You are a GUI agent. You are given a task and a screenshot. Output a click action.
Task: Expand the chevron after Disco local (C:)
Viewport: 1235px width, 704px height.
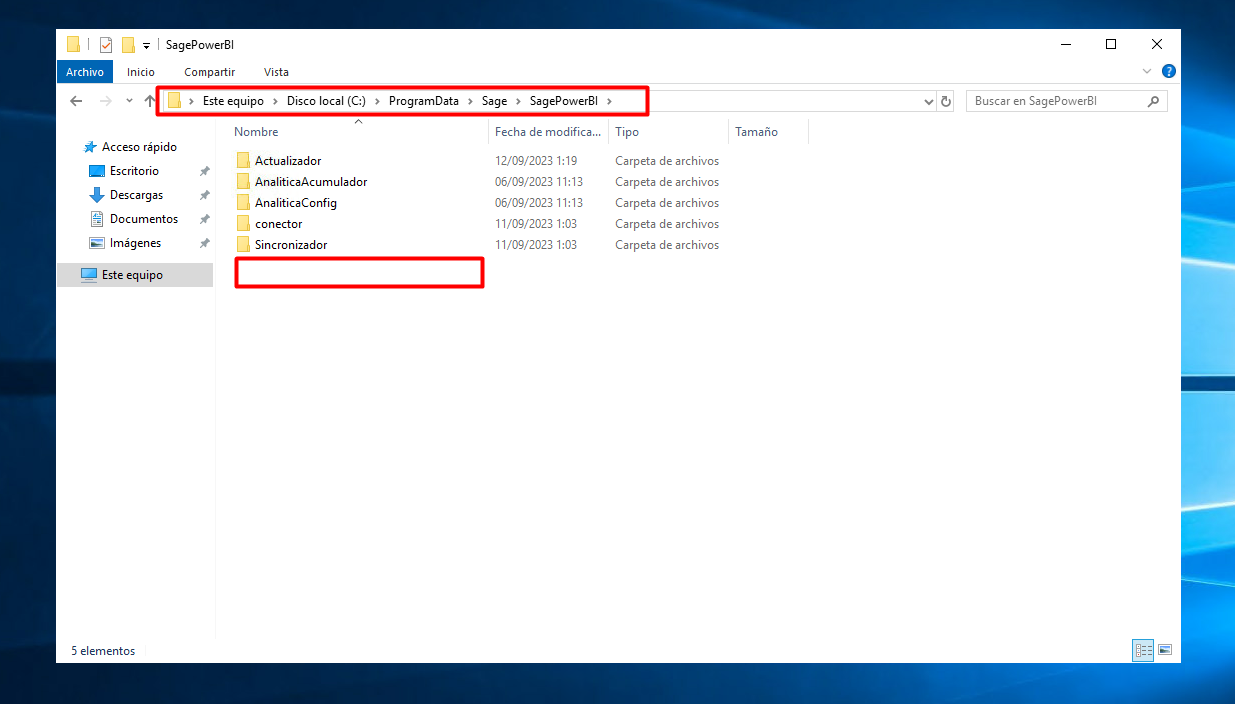377,101
